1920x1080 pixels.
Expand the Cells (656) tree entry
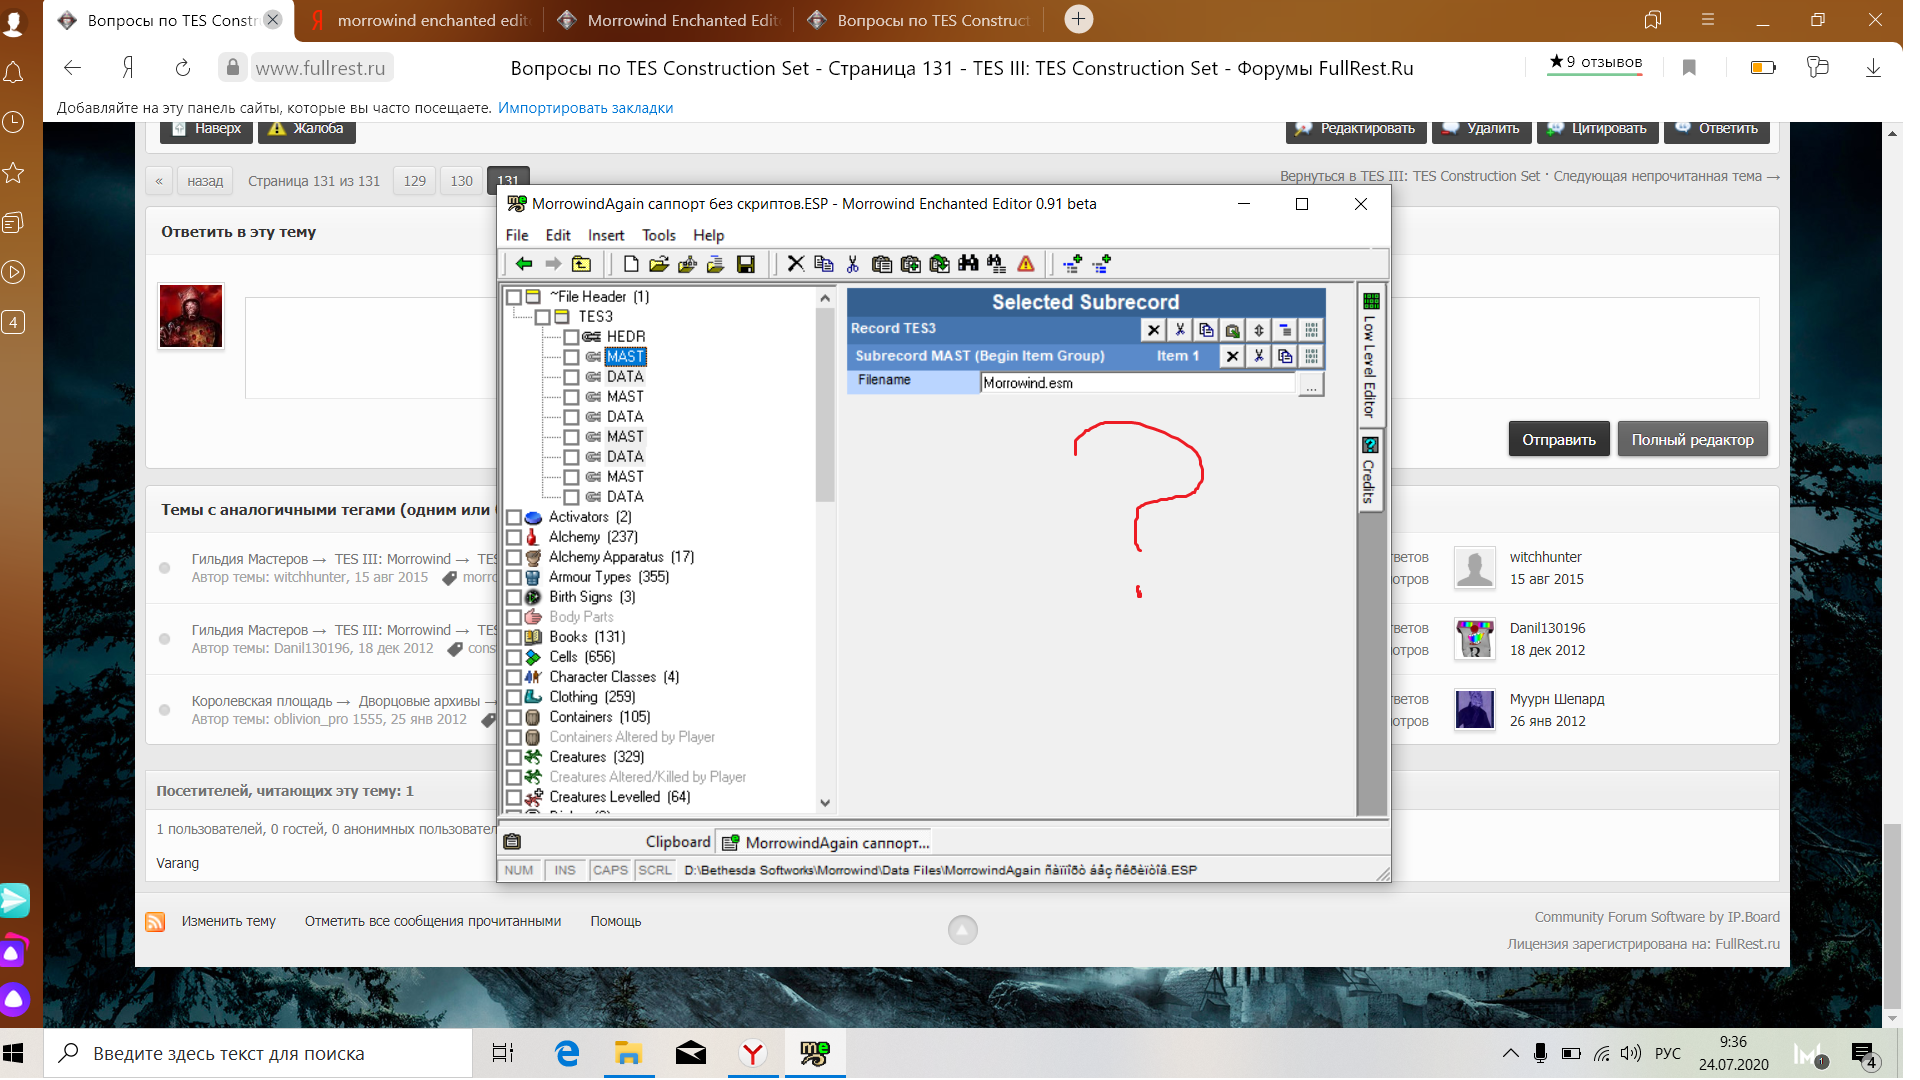coord(582,657)
